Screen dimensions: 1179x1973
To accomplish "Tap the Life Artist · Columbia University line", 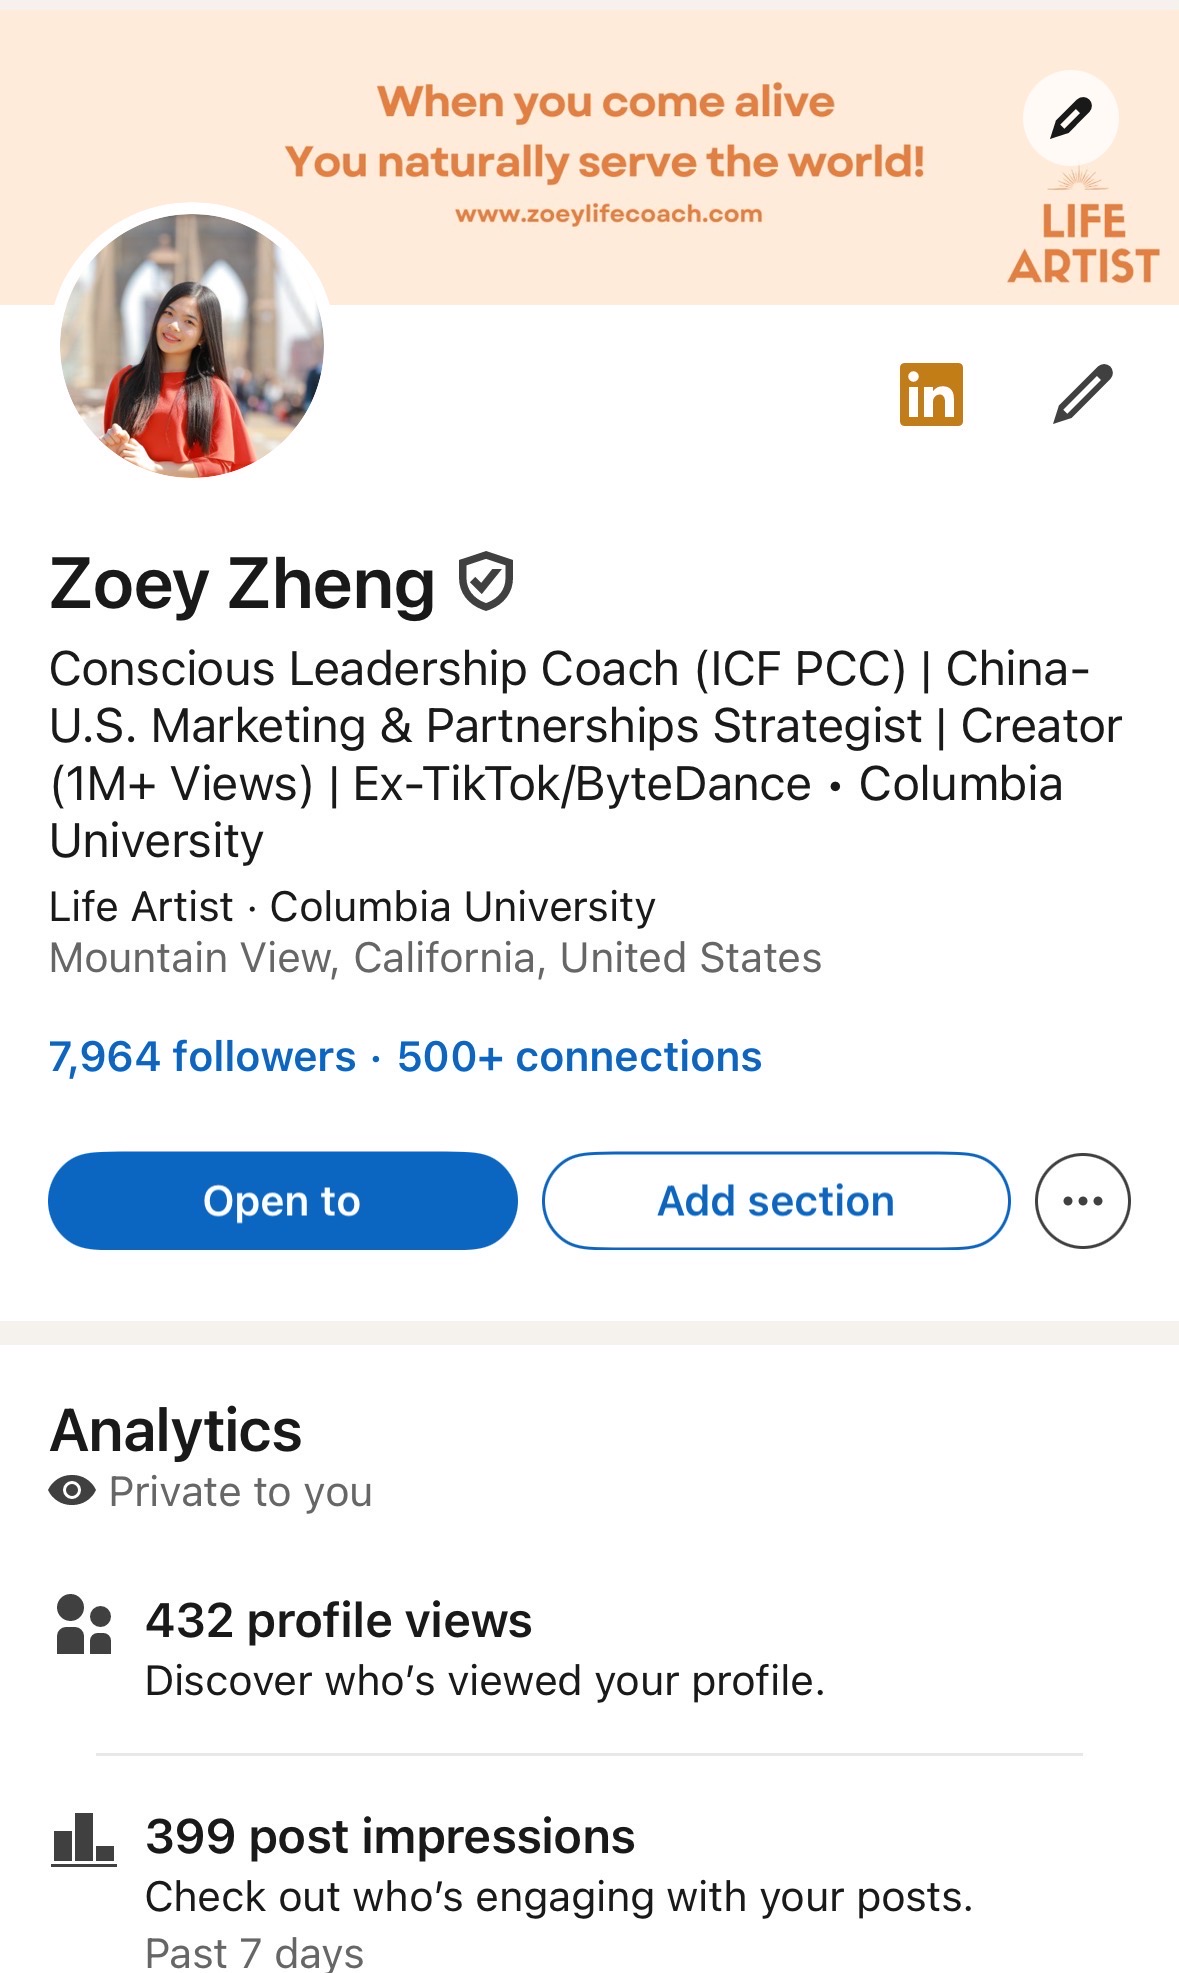I will (352, 907).
